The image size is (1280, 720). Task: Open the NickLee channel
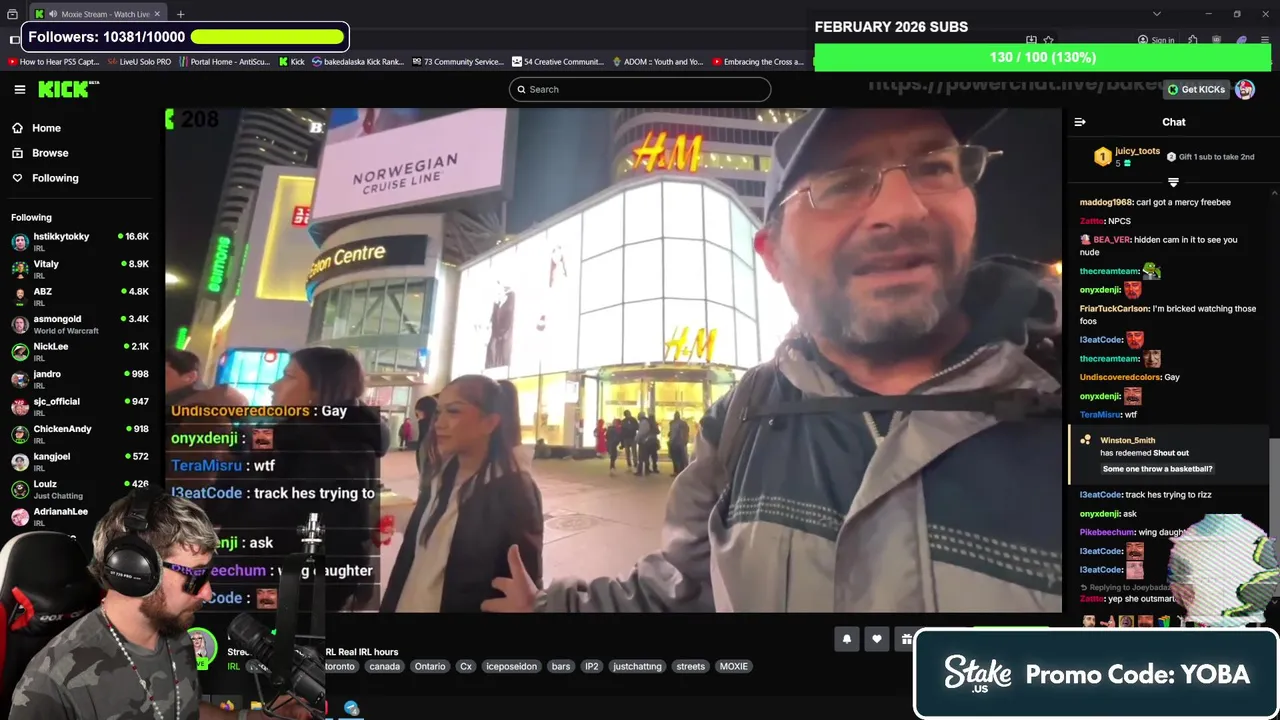[80, 351]
